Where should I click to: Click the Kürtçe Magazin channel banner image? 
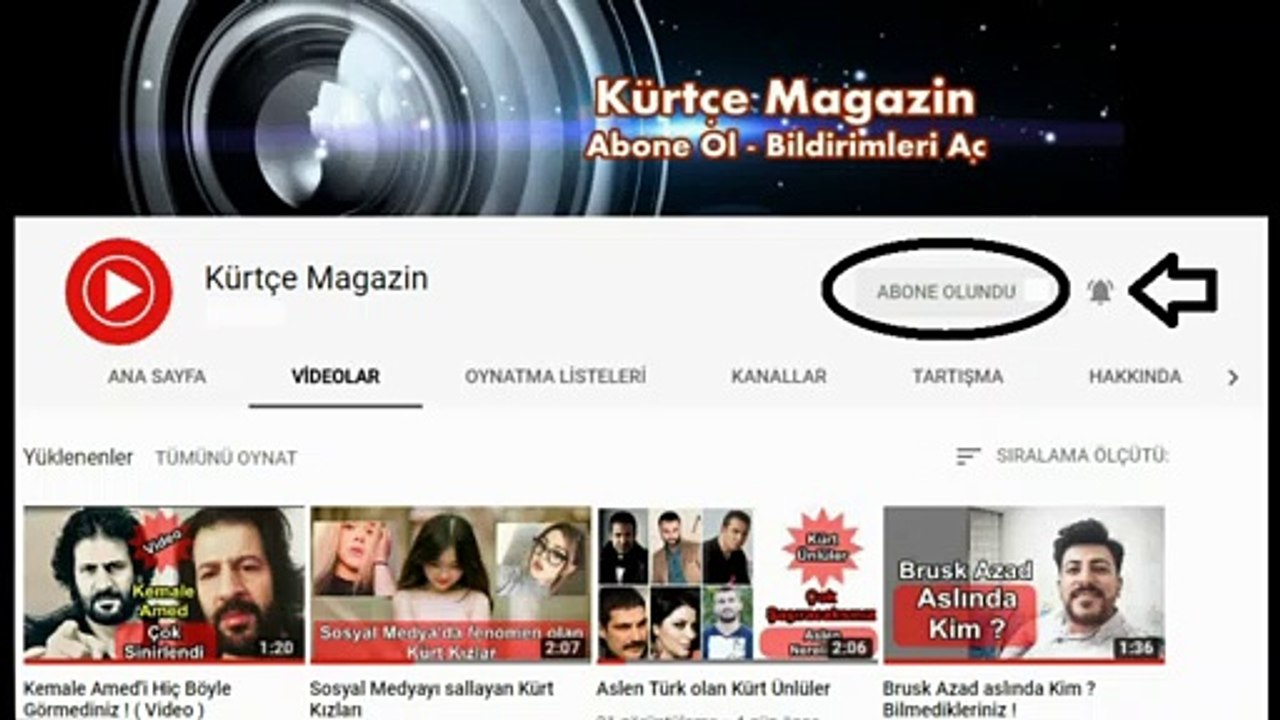pos(640,106)
